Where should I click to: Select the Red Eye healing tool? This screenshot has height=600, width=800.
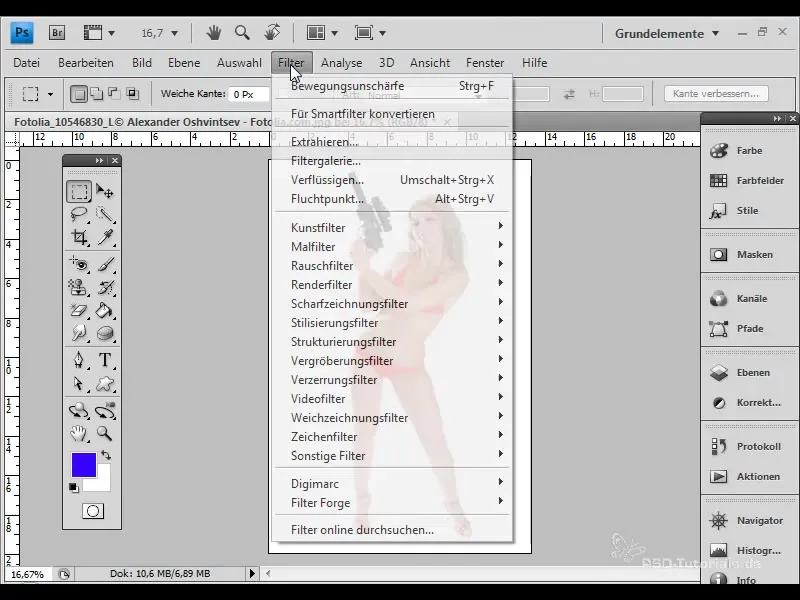[79, 264]
